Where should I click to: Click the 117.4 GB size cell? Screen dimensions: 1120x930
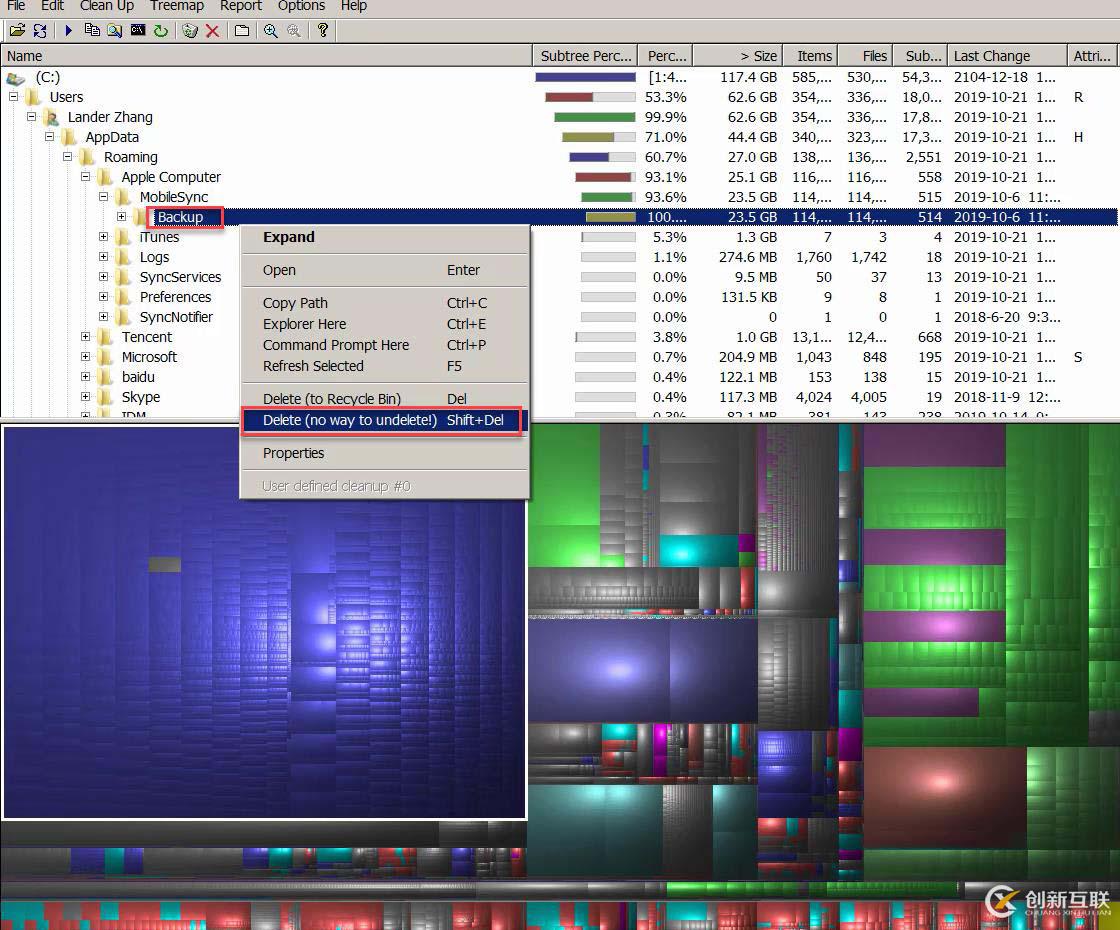(x=748, y=77)
